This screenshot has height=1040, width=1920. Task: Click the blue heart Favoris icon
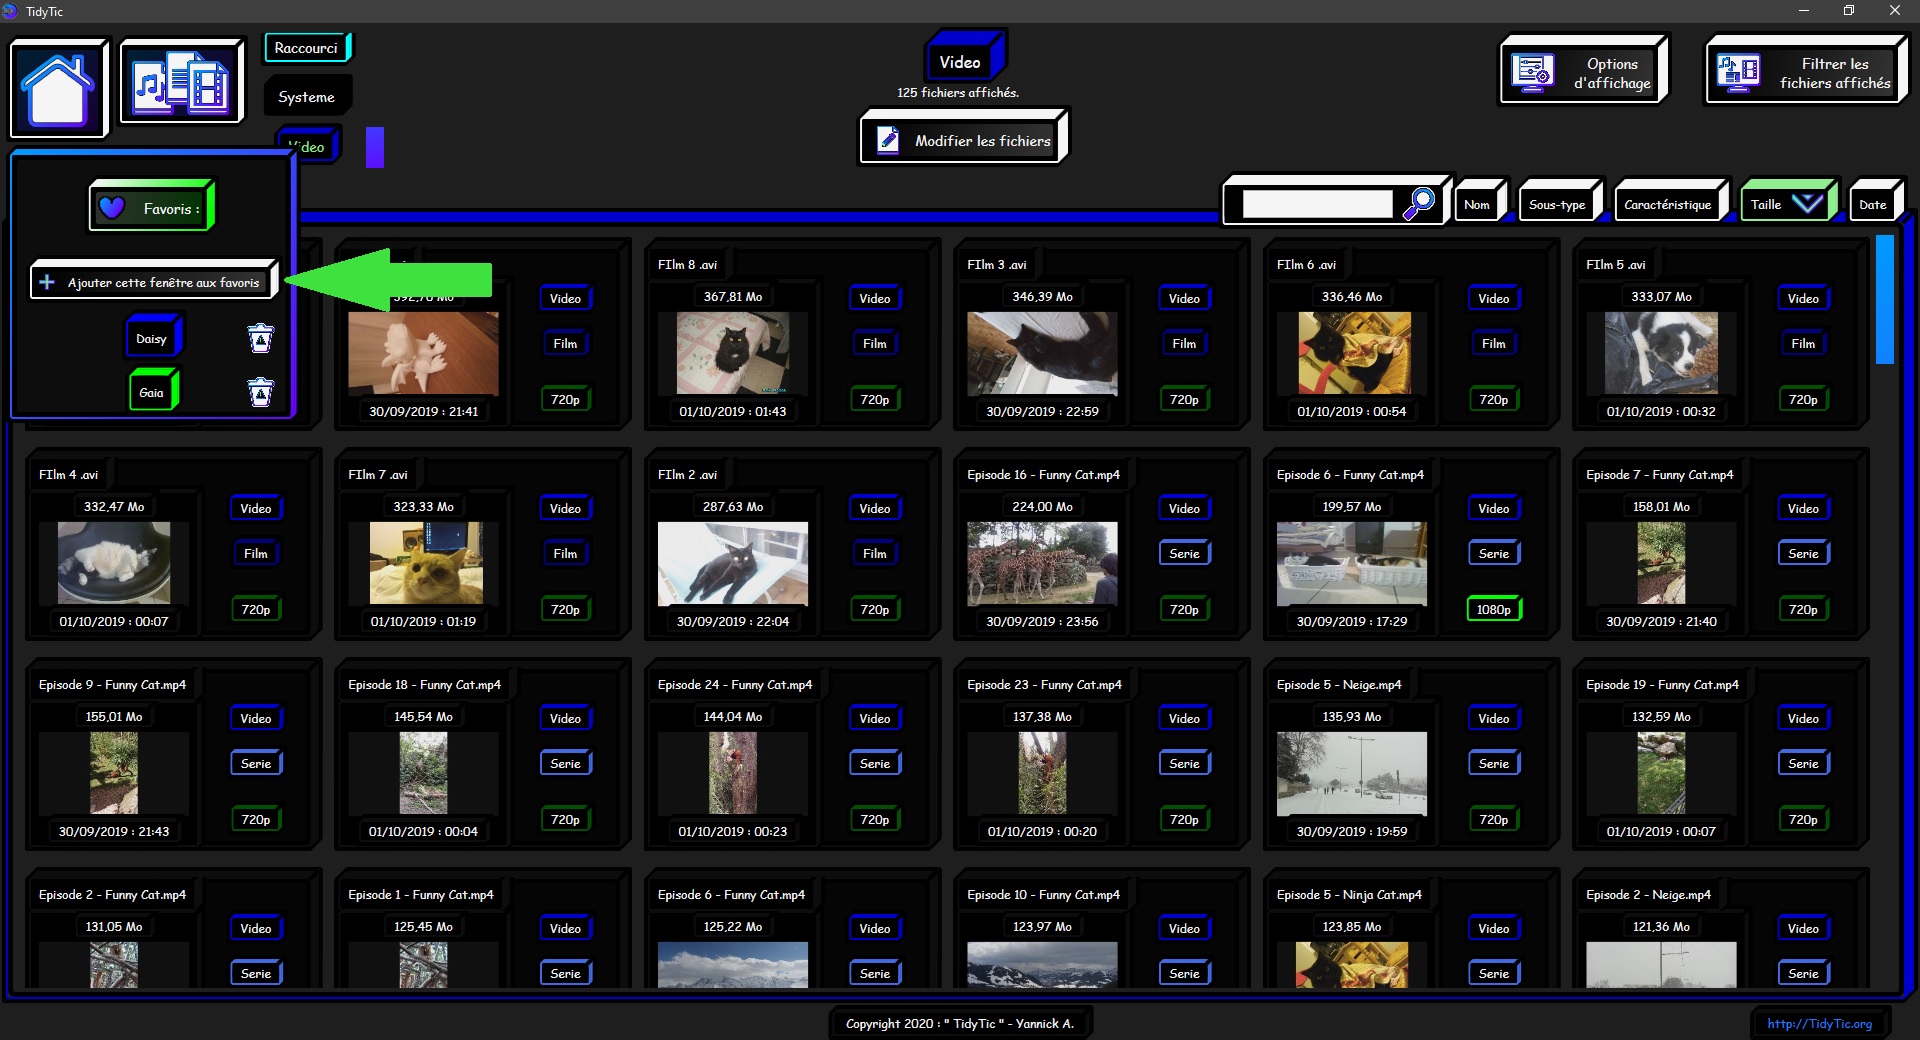click(112, 208)
